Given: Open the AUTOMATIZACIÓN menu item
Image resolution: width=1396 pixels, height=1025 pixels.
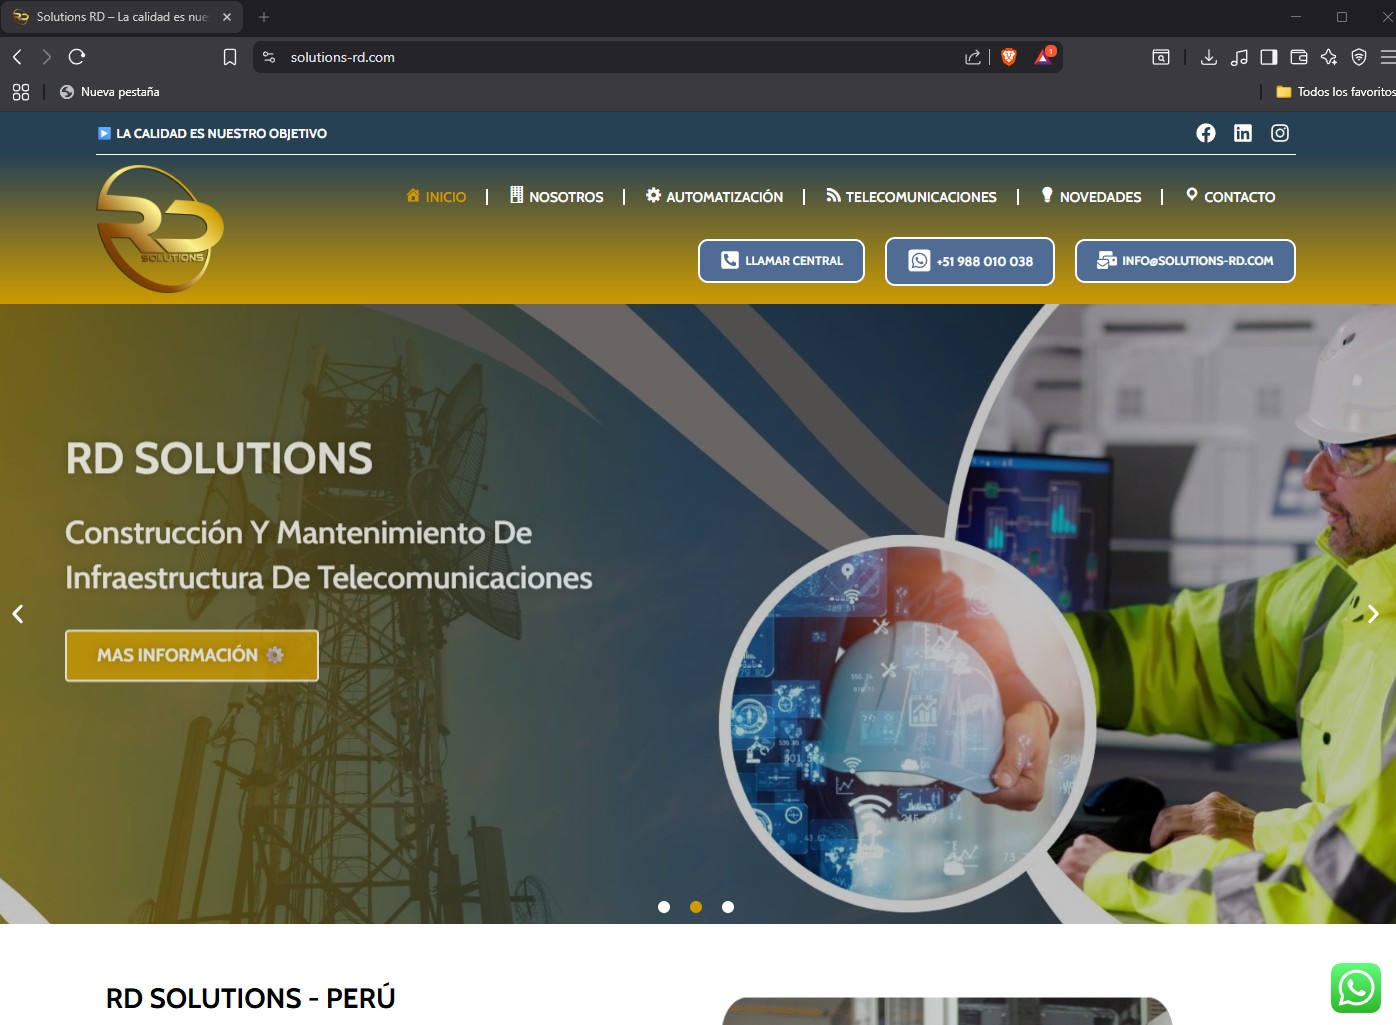Looking at the screenshot, I should pyautogui.click(x=714, y=196).
